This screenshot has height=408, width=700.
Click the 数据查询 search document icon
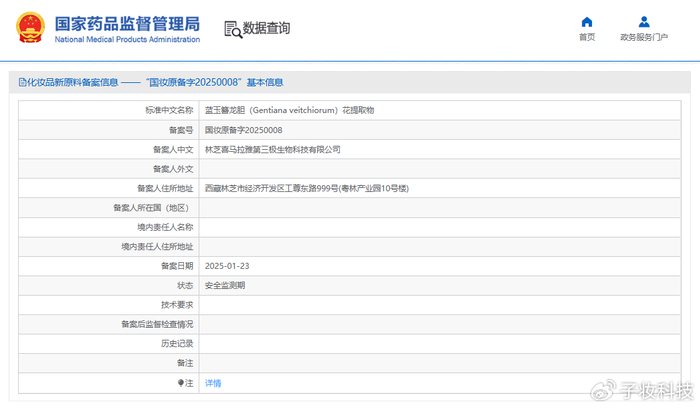pyautogui.click(x=233, y=29)
